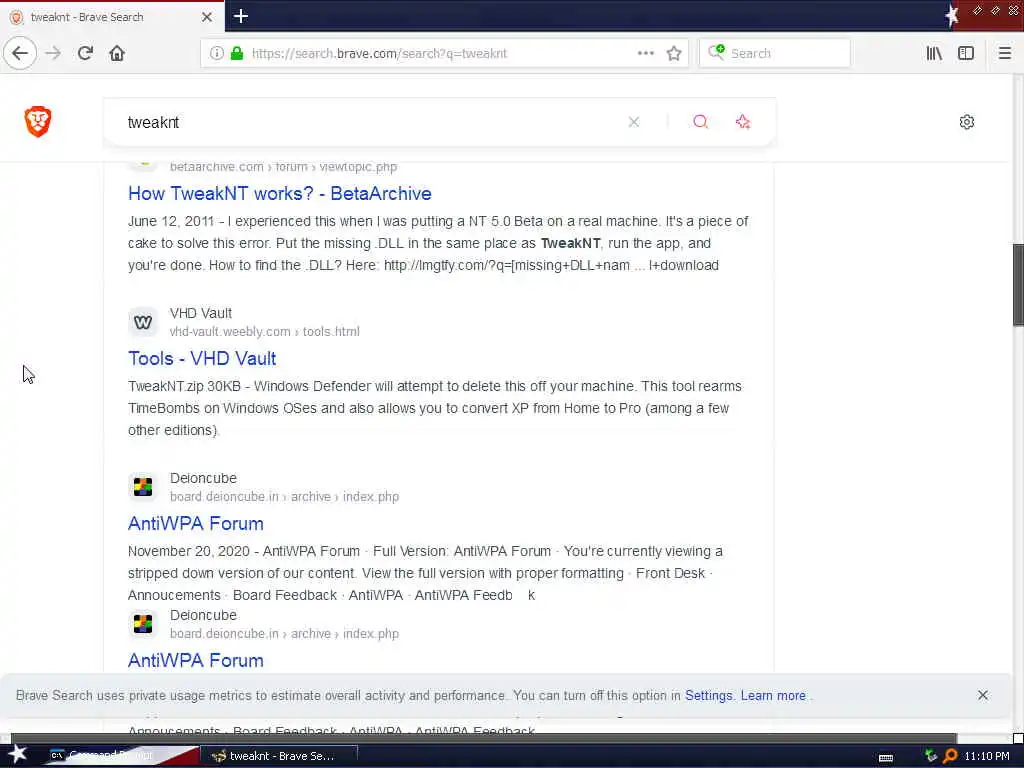Screen dimensions: 1024x768
Task: Click the keyboard tray icon
Action: (886, 757)
